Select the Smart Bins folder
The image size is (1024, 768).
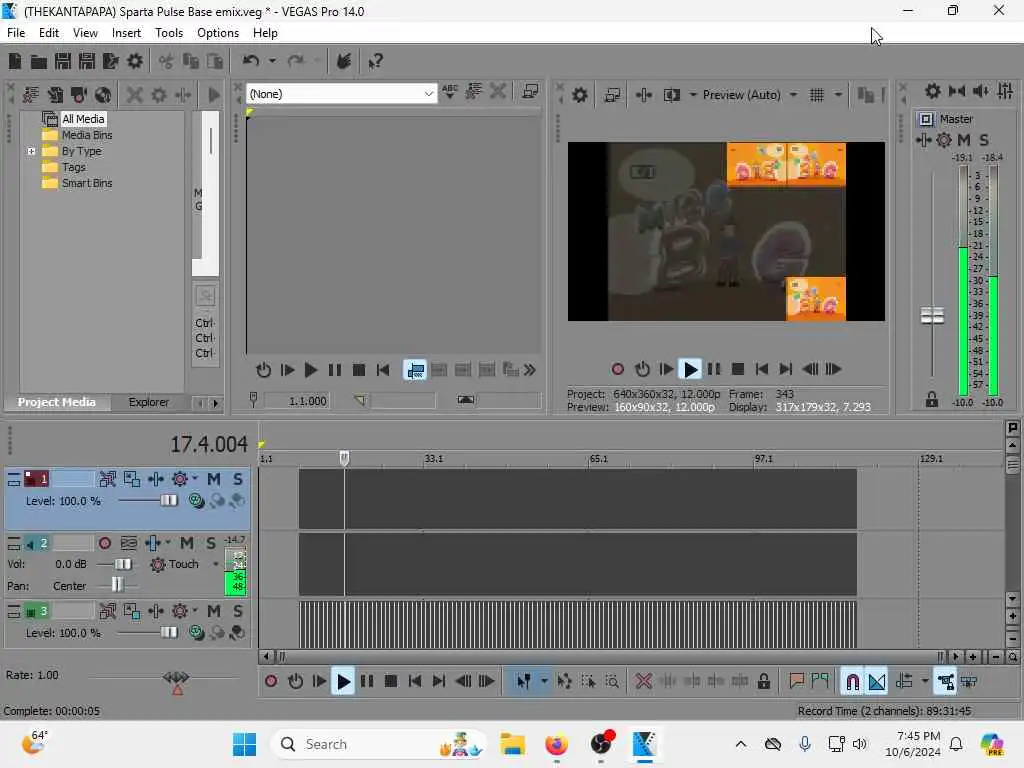pyautogui.click(x=87, y=184)
